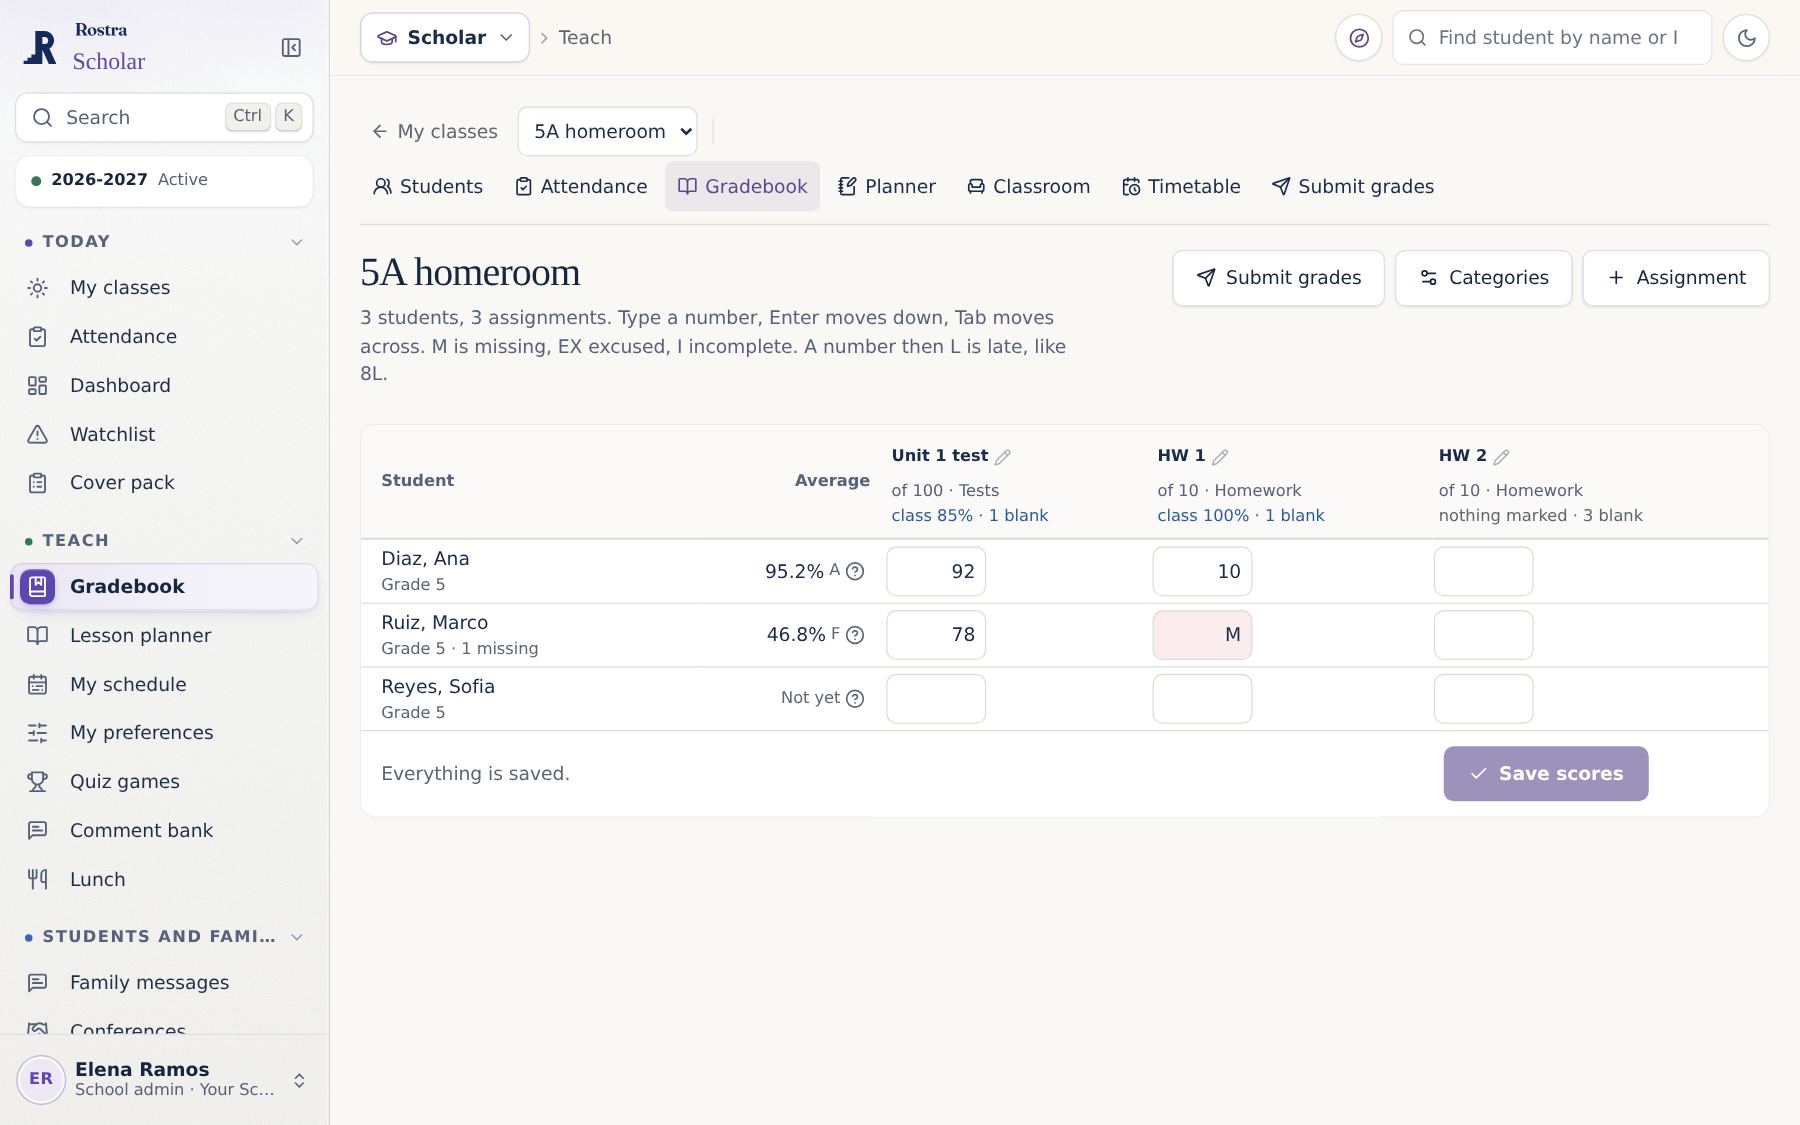Open My schedule in the sidebar
This screenshot has width=1800, height=1125.
[x=164, y=685]
